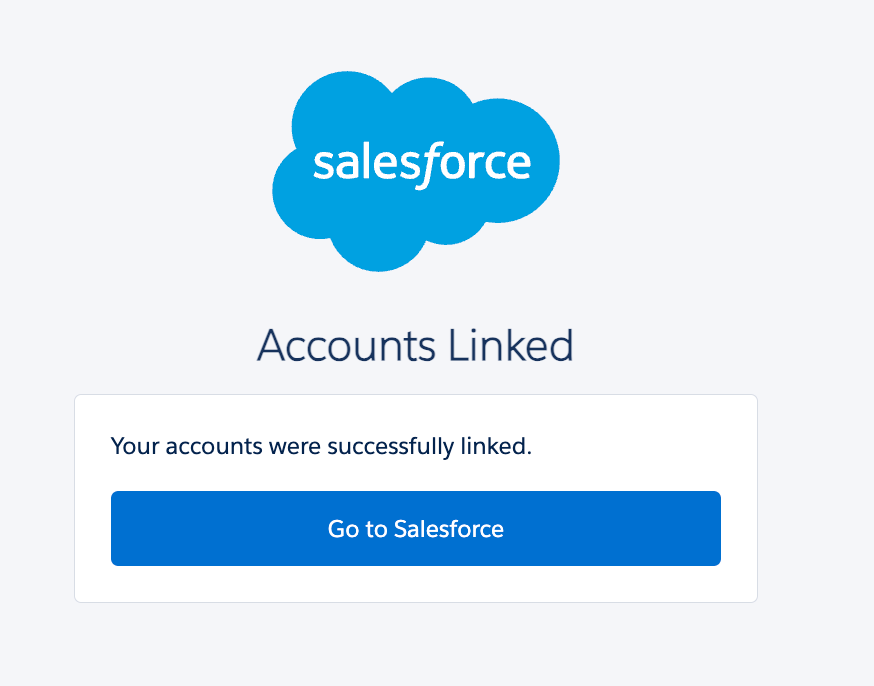Click the word "Salesforce" on the blue button
The width and height of the screenshot is (874, 686).
448,529
